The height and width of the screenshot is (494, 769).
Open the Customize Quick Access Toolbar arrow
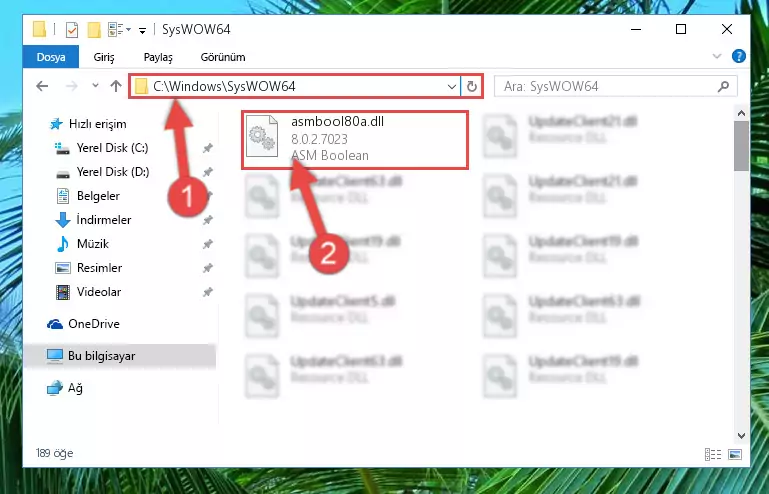point(142,30)
